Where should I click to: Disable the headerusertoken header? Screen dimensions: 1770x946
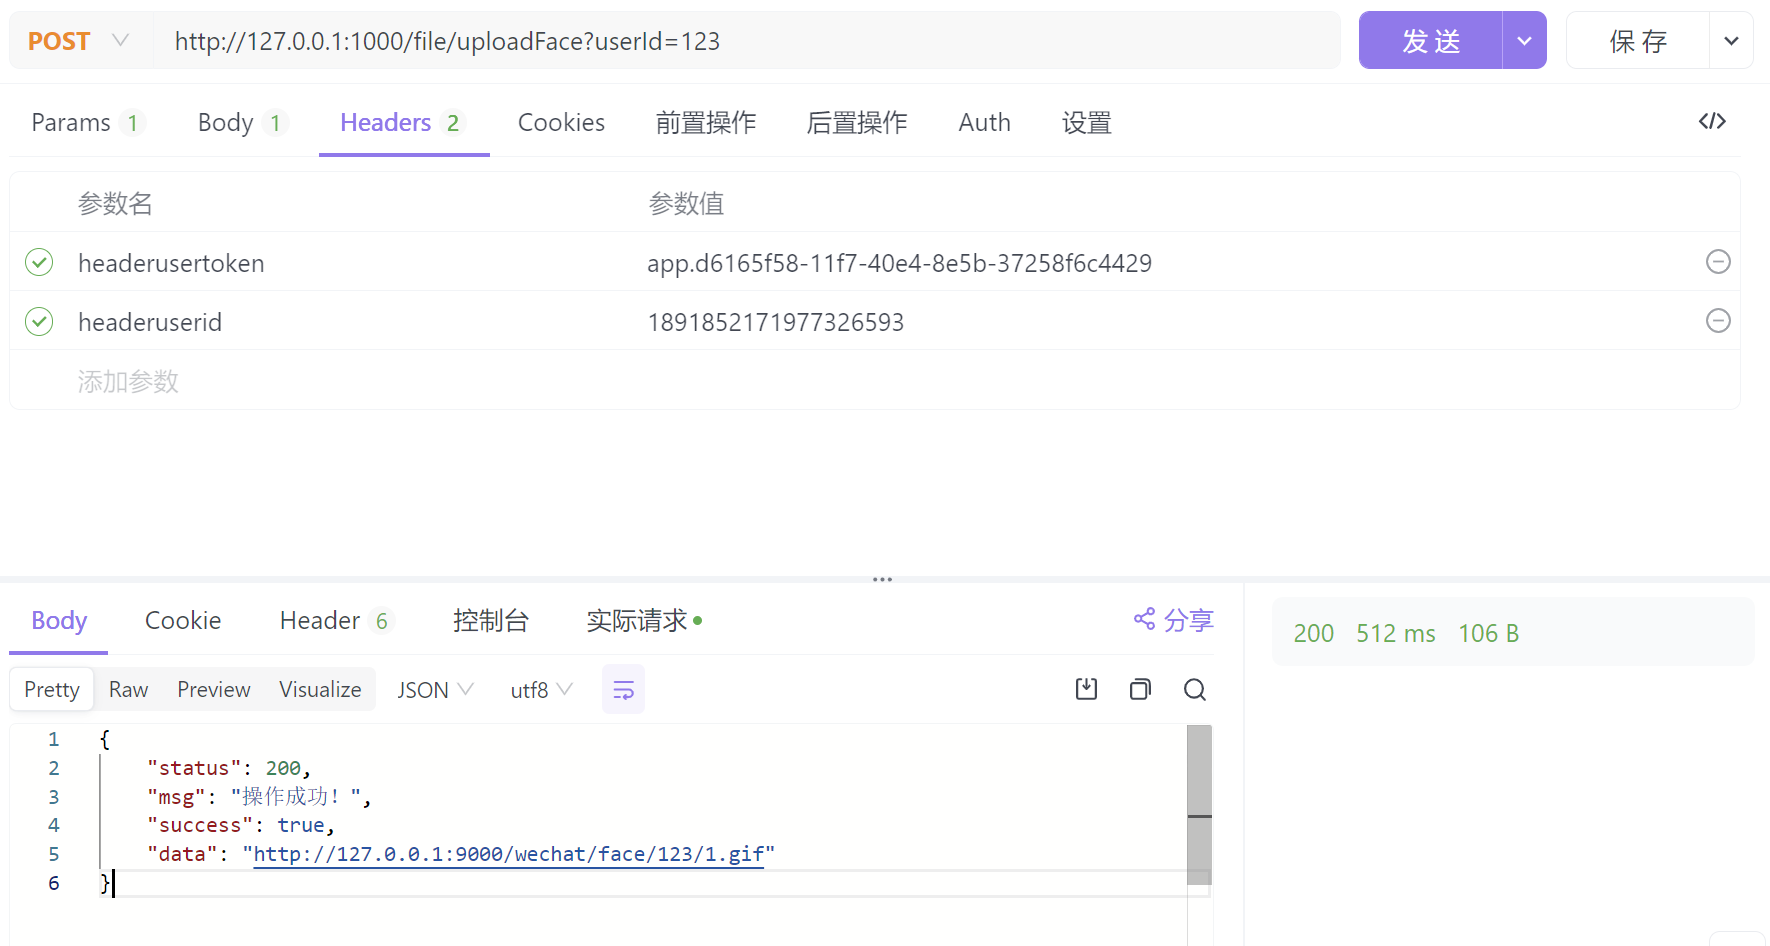38,262
